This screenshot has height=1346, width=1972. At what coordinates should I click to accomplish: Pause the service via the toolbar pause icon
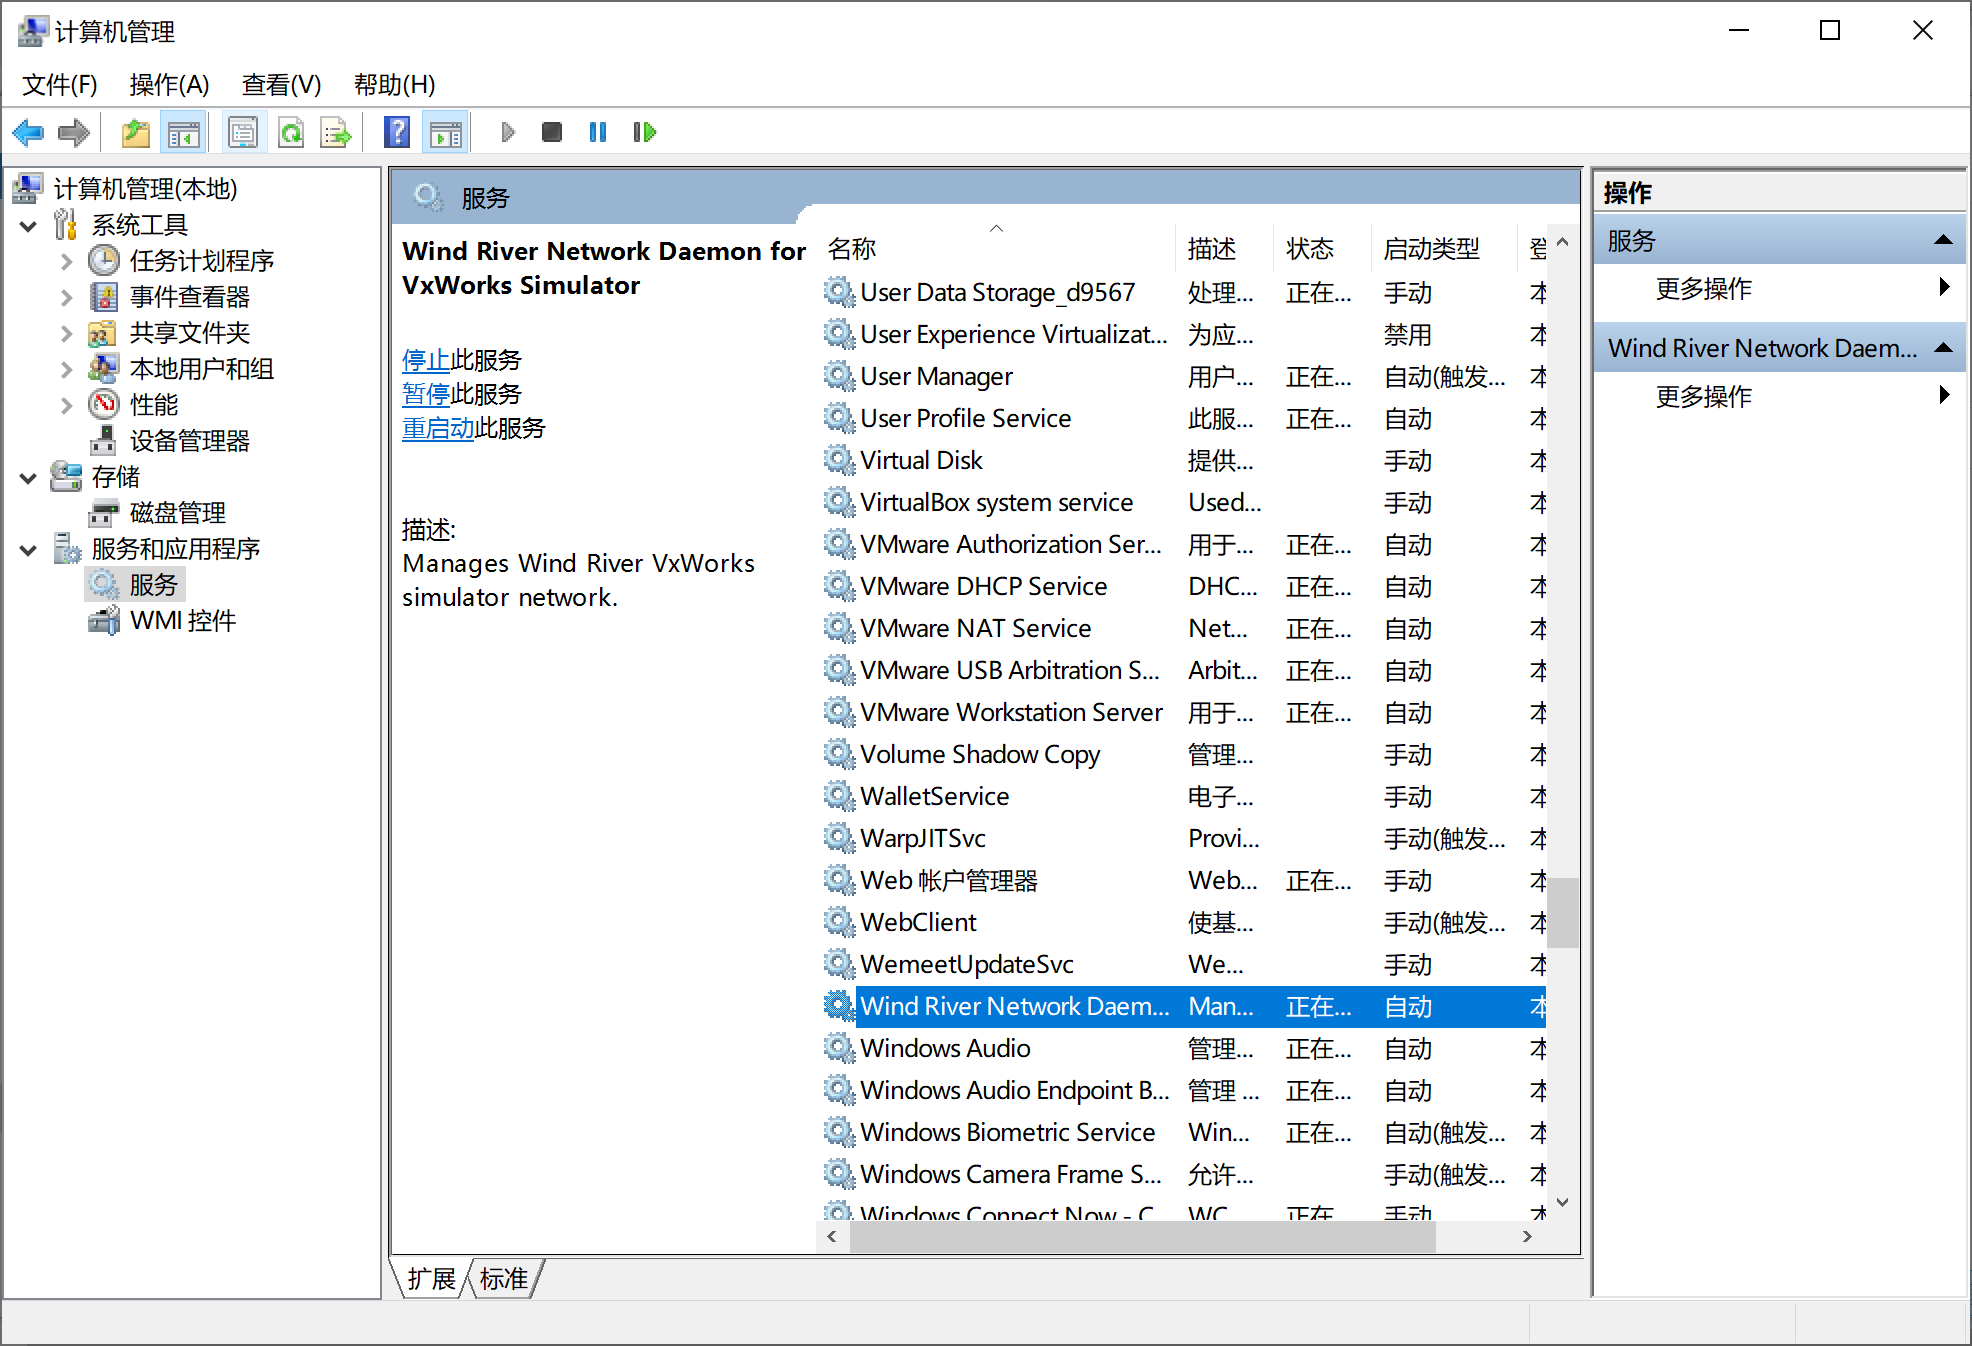597,131
